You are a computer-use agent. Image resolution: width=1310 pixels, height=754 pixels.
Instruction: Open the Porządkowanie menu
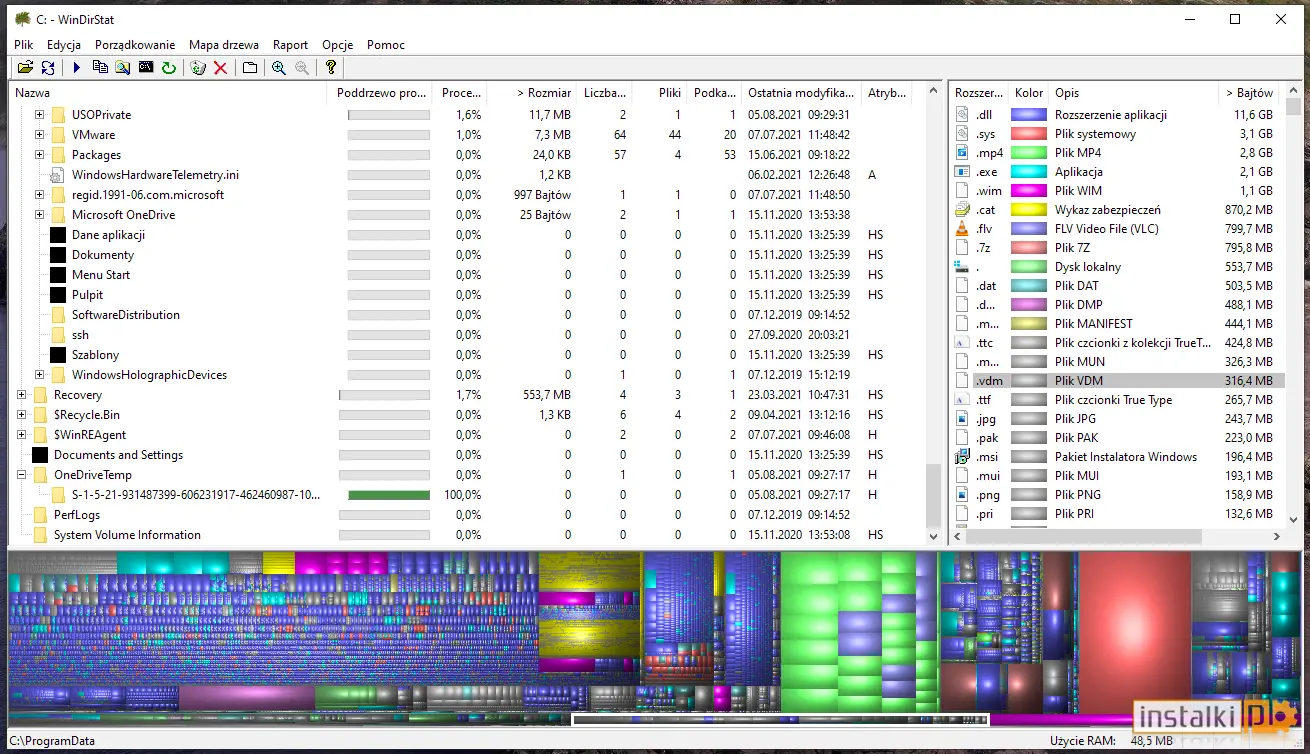click(x=135, y=45)
